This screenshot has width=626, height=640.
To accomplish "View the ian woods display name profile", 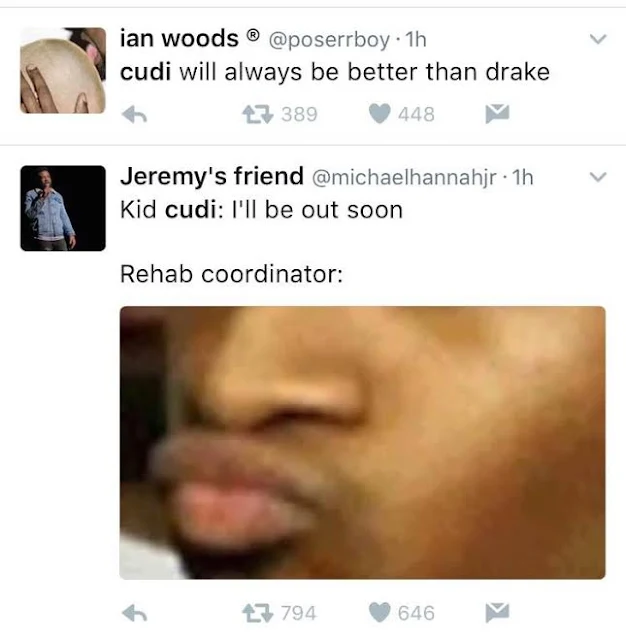I will click(x=179, y=38).
